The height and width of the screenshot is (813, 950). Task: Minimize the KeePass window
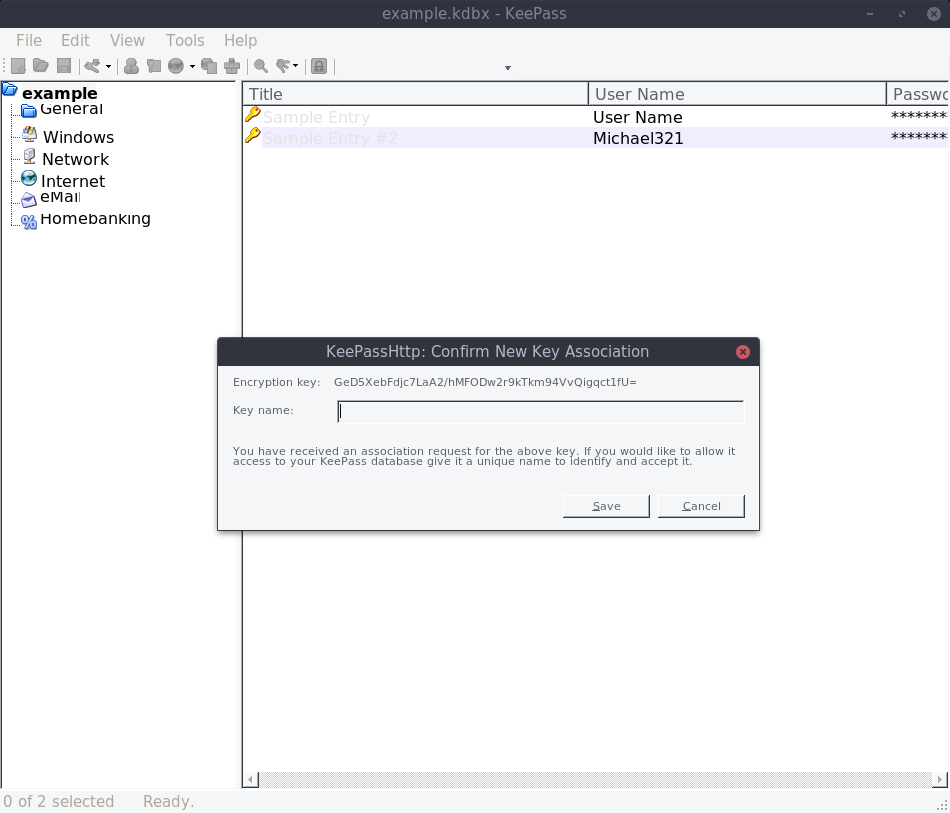pos(870,13)
